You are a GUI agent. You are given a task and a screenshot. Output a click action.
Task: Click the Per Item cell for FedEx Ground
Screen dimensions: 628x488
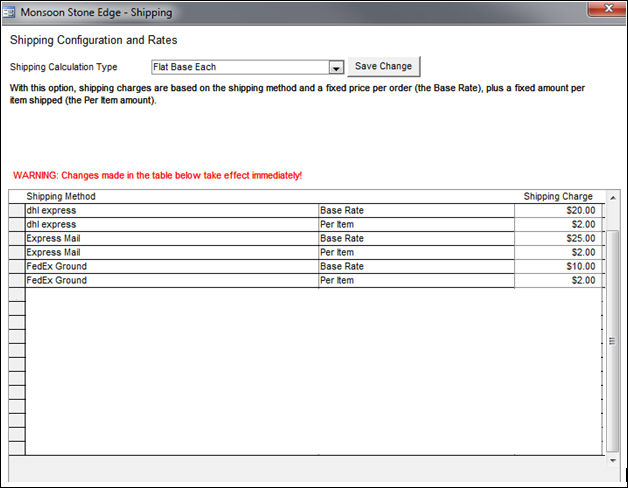tap(415, 281)
